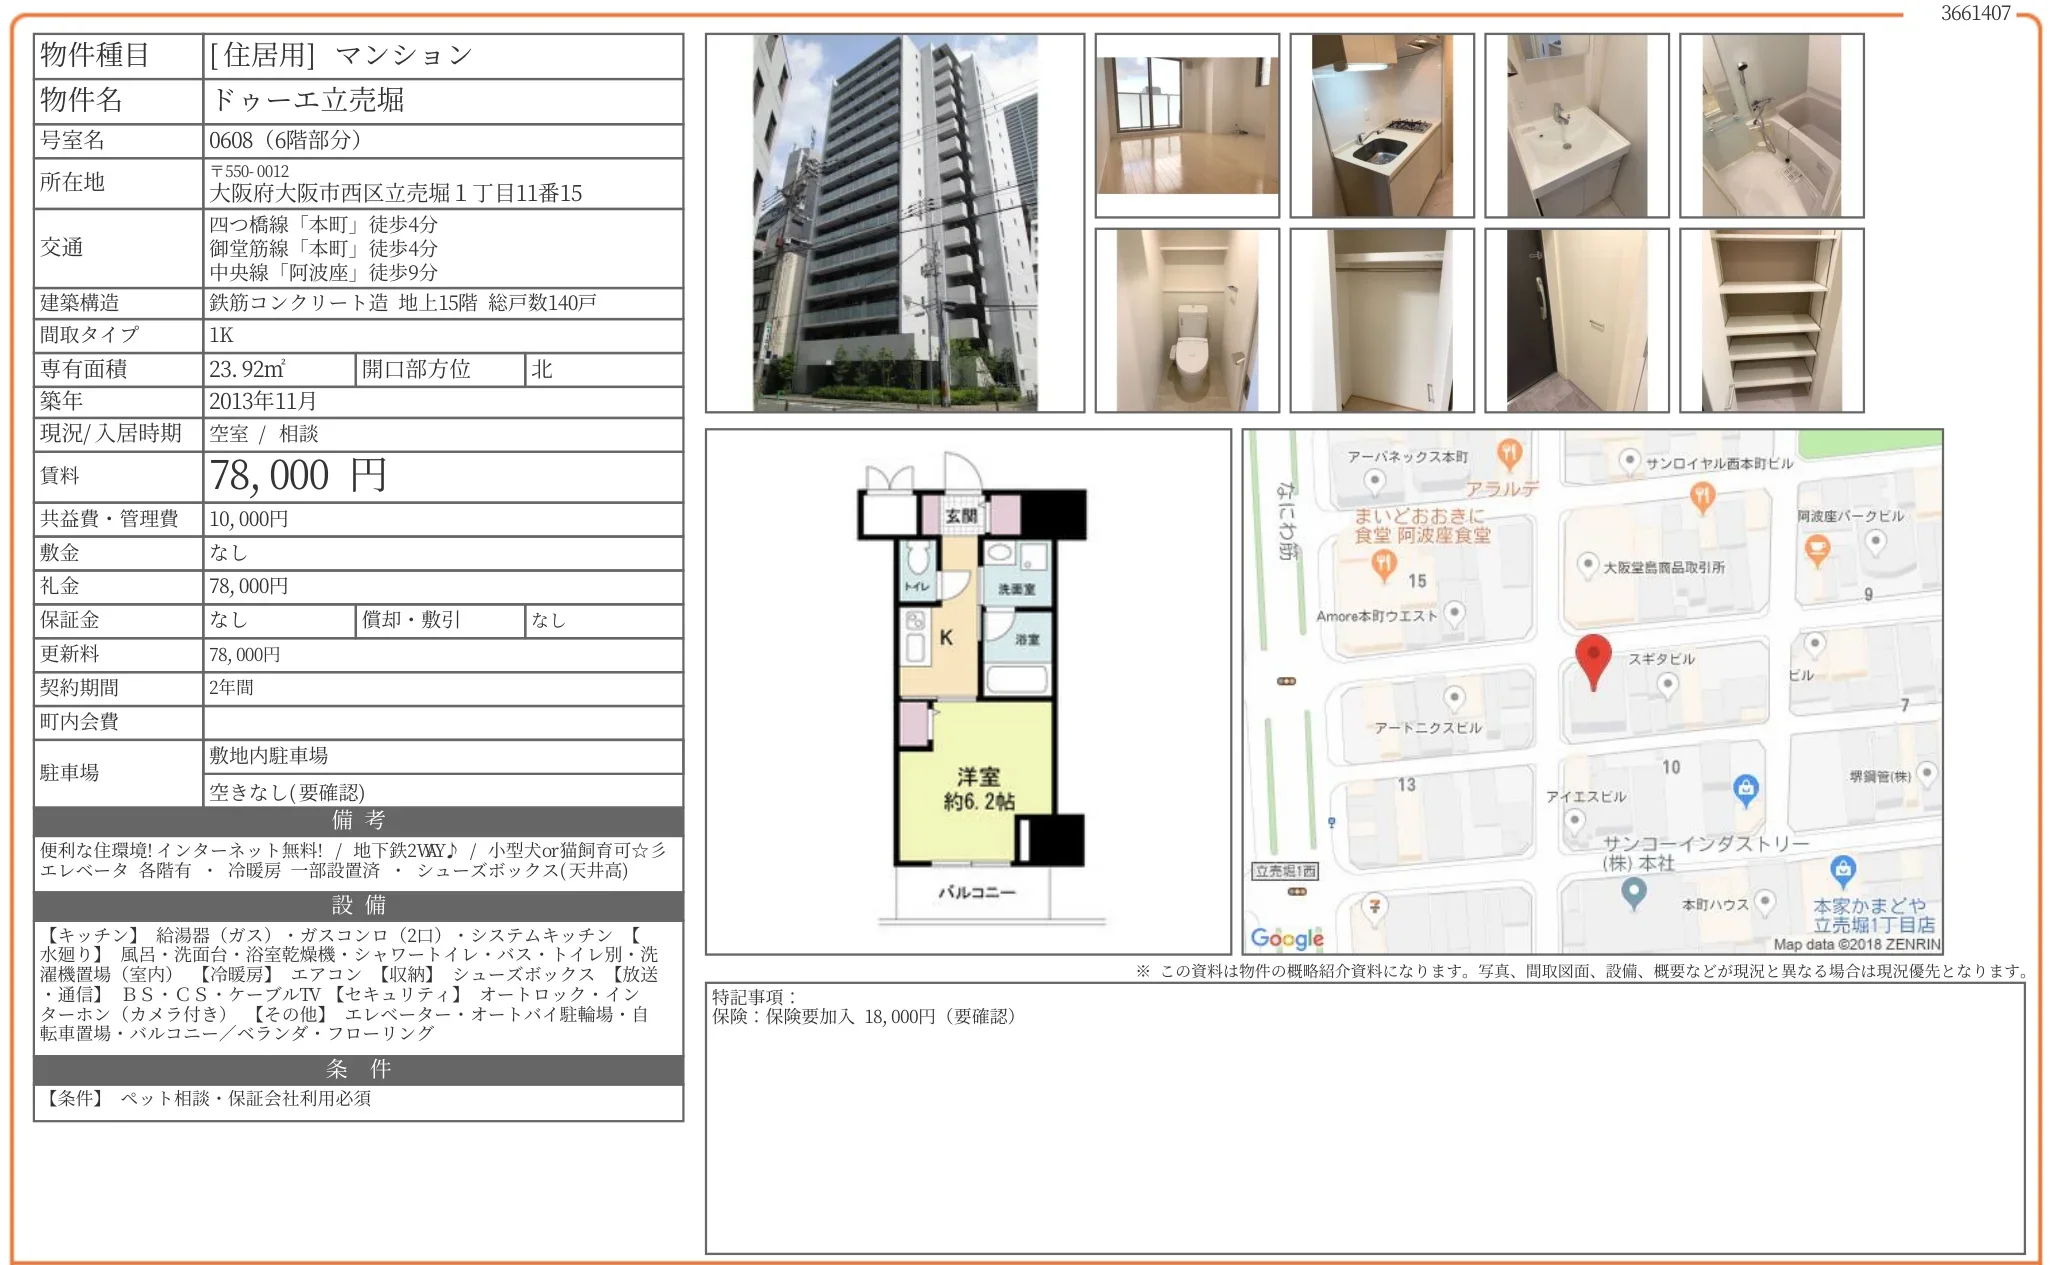Click the まいどおおきに食堂 restaurant marker
2056x1265 pixels.
click(1383, 565)
